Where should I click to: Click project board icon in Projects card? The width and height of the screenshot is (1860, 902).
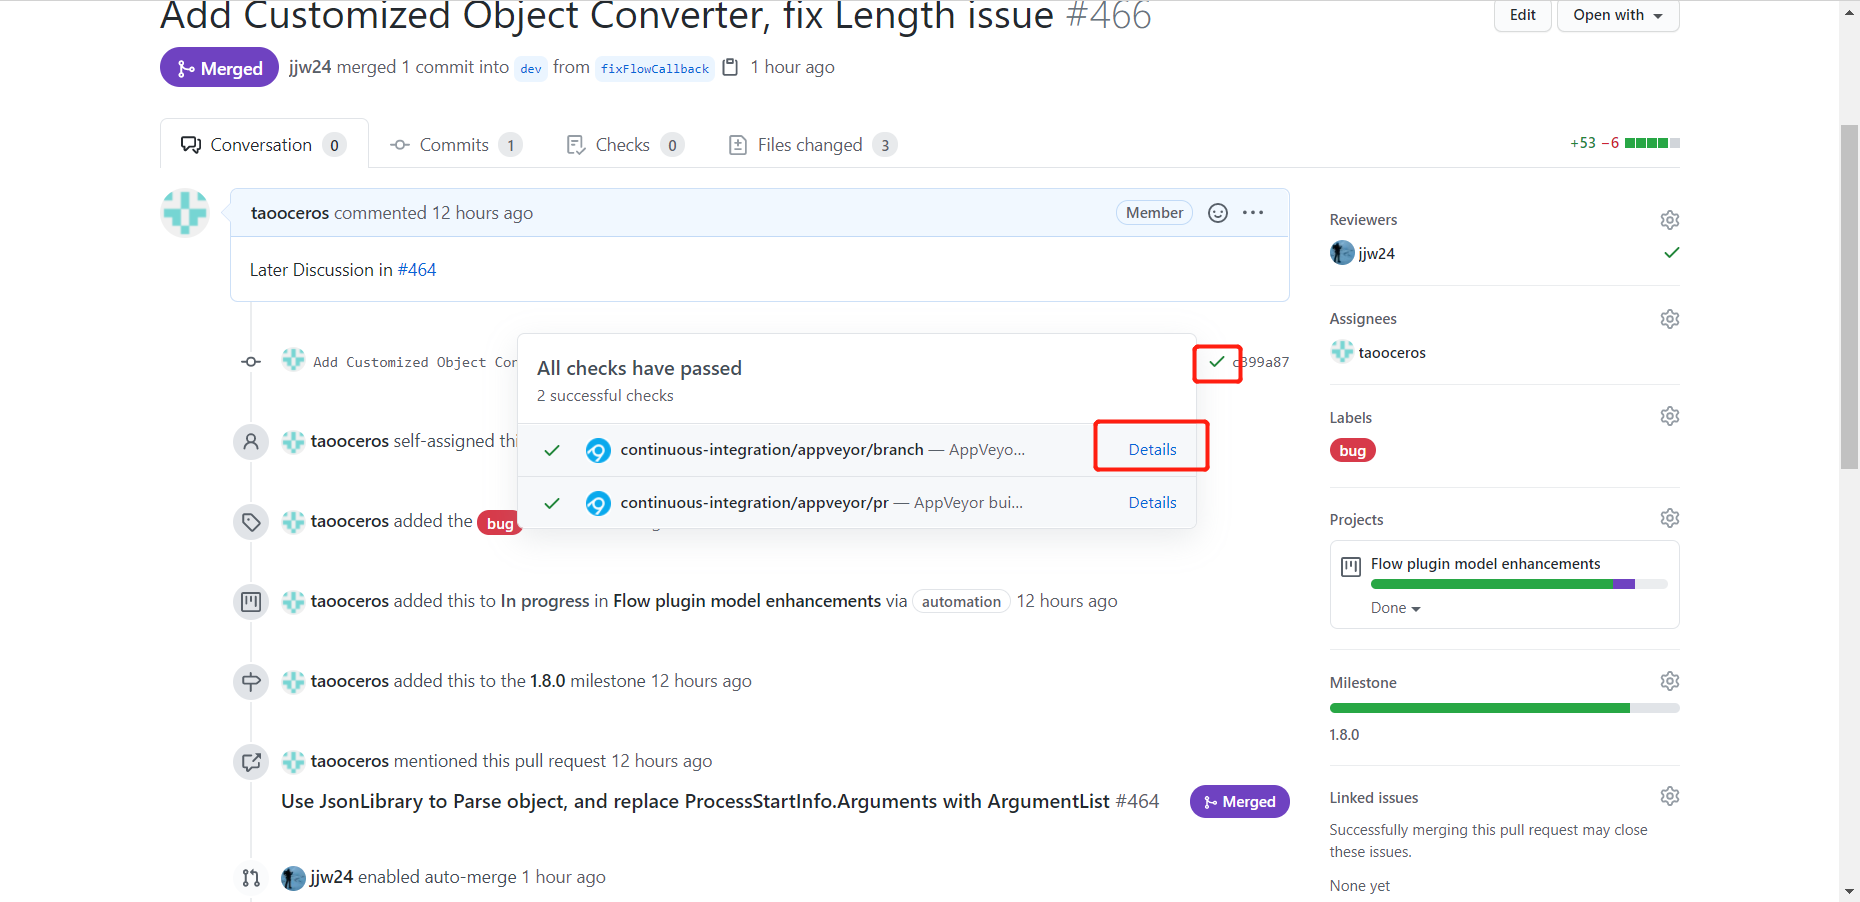[x=1351, y=567]
